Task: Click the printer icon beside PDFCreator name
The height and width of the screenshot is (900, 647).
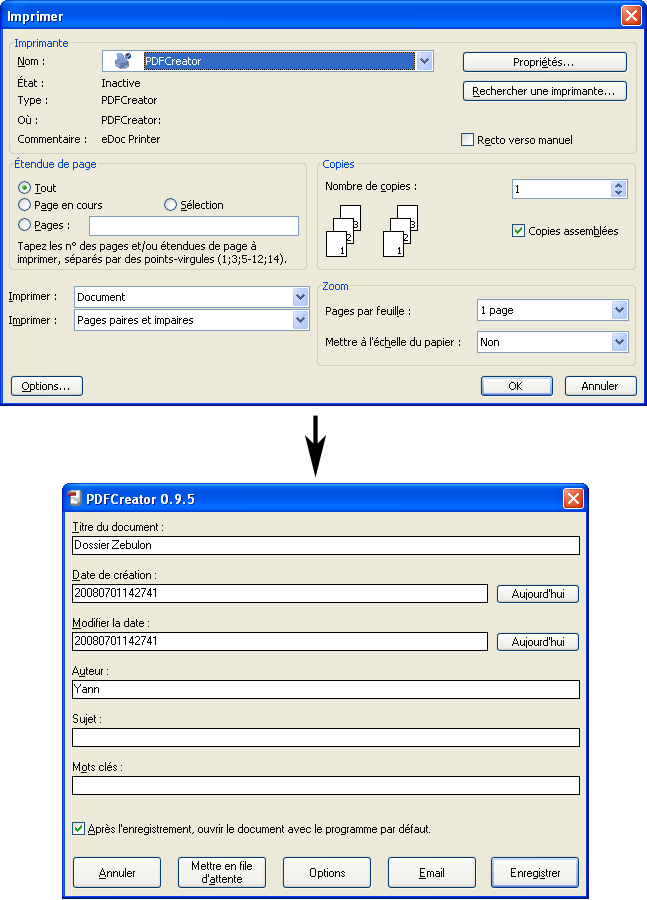Action: click(123, 60)
